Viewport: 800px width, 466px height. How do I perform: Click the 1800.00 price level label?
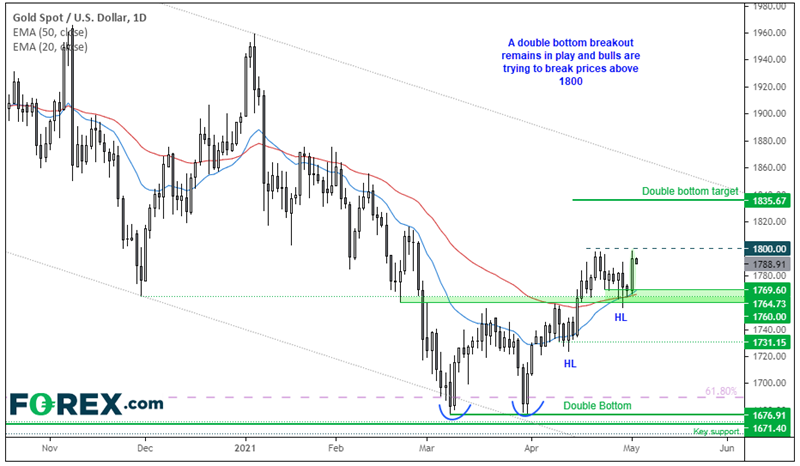[x=768, y=249]
